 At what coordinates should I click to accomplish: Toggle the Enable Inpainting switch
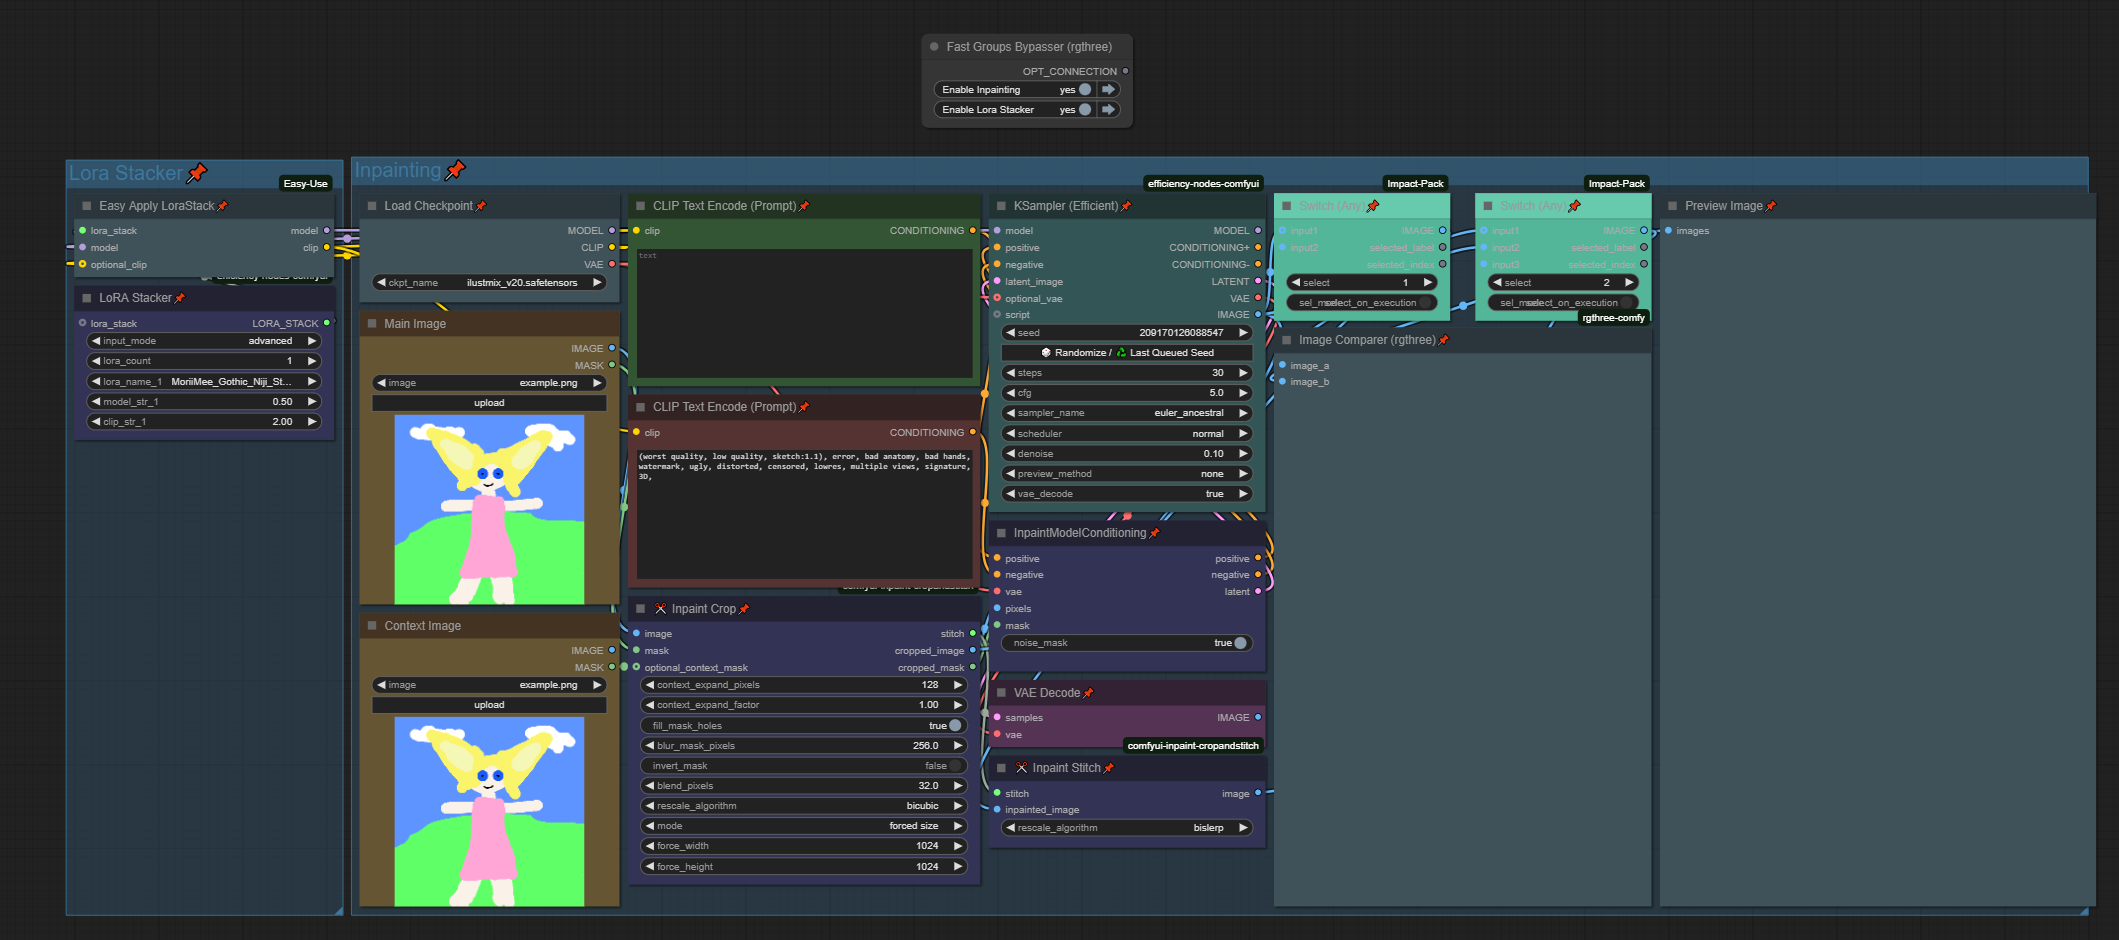click(x=1084, y=90)
